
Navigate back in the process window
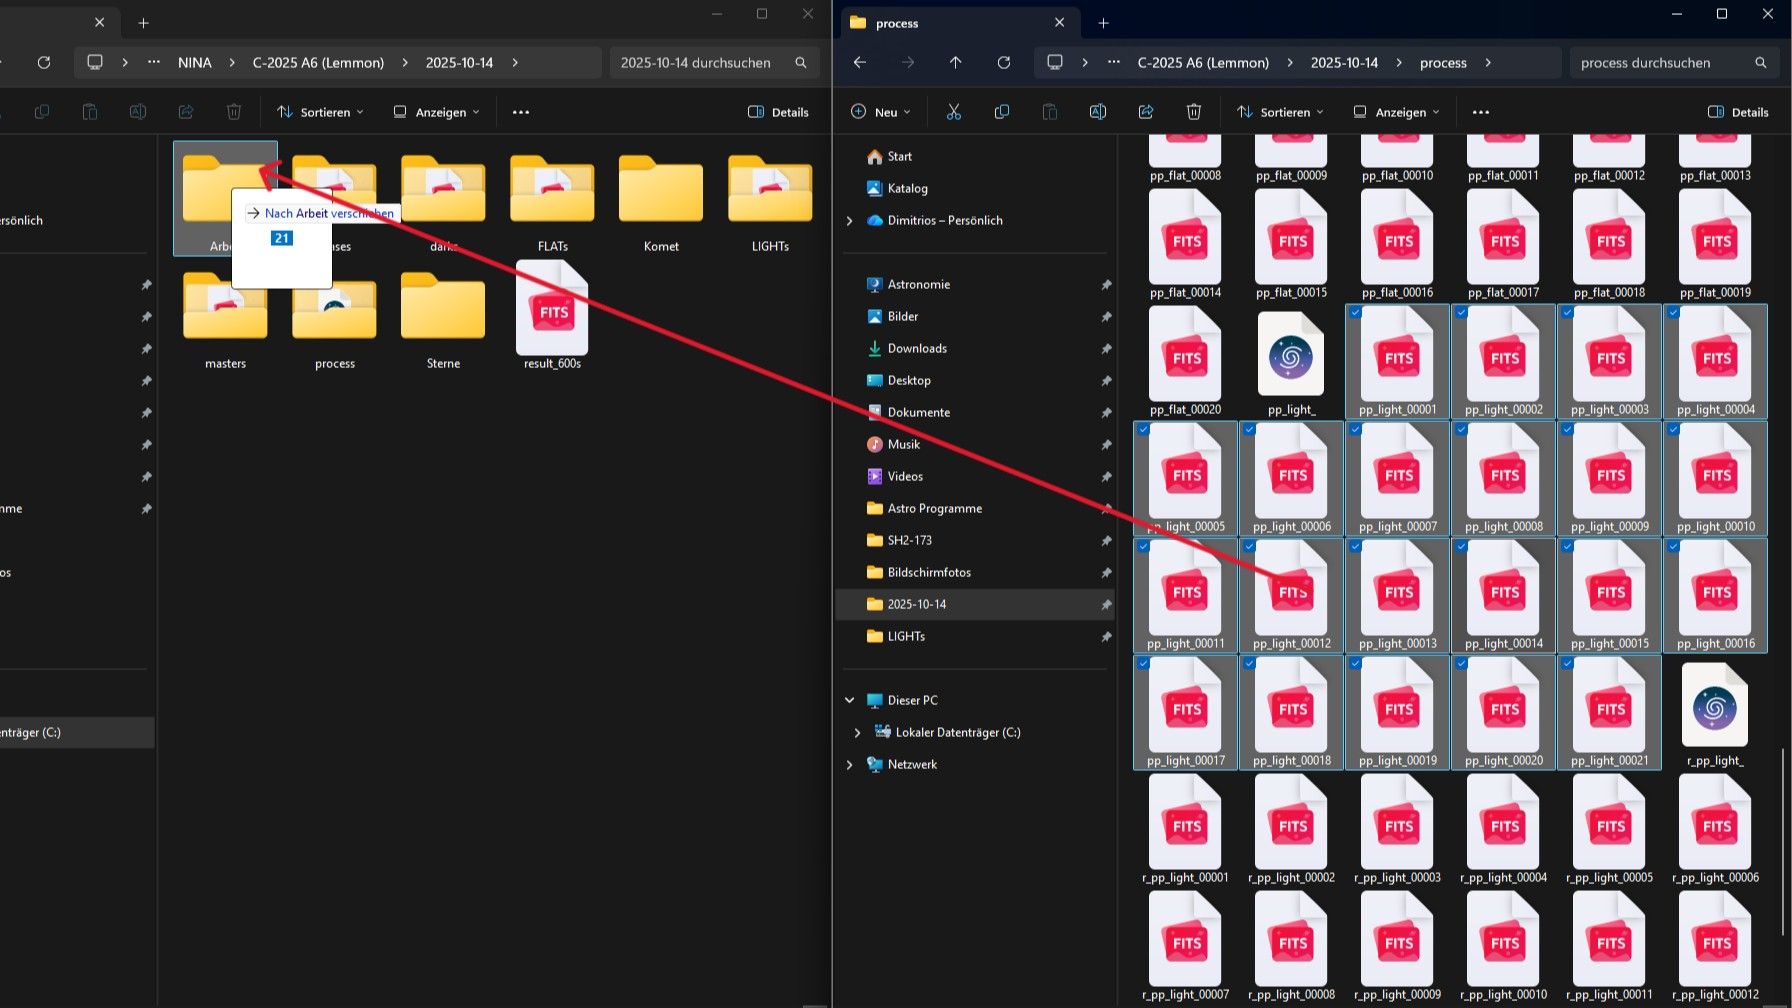pos(859,62)
